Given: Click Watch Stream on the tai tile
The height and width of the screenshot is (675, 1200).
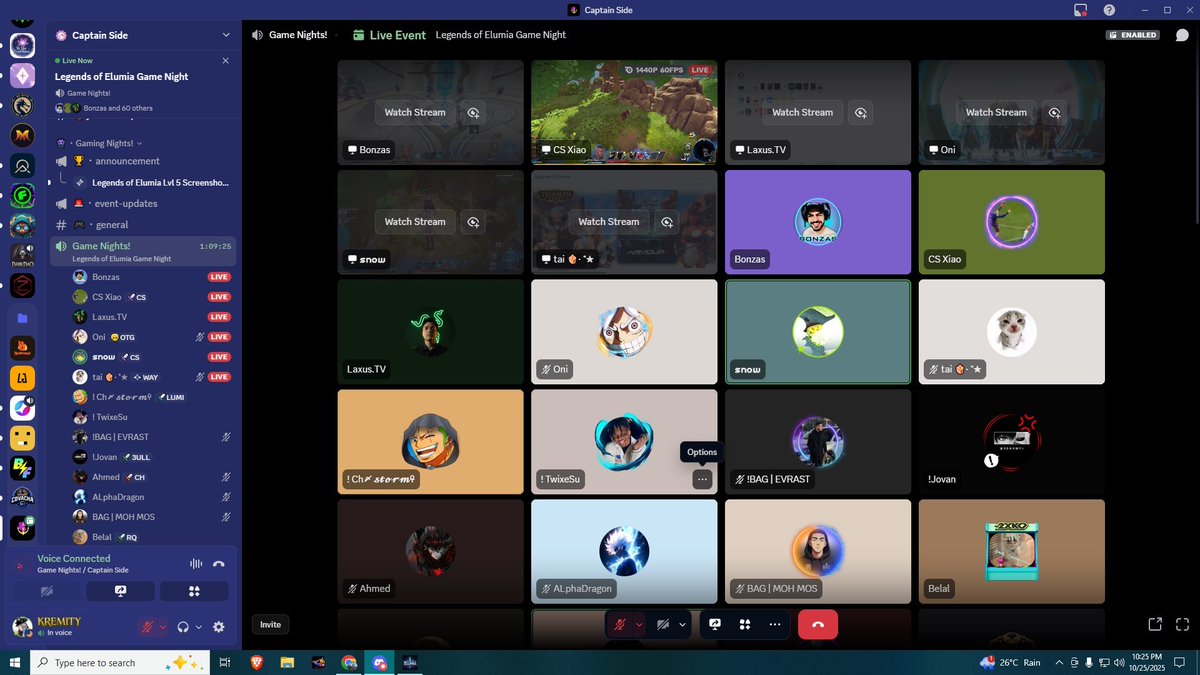Looking at the screenshot, I should click(608, 222).
